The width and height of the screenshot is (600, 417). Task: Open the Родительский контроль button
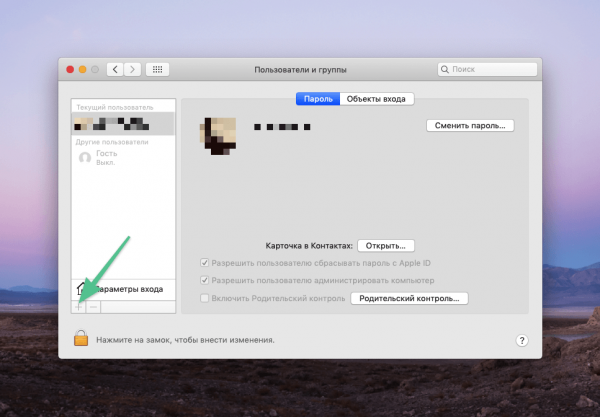coord(409,298)
